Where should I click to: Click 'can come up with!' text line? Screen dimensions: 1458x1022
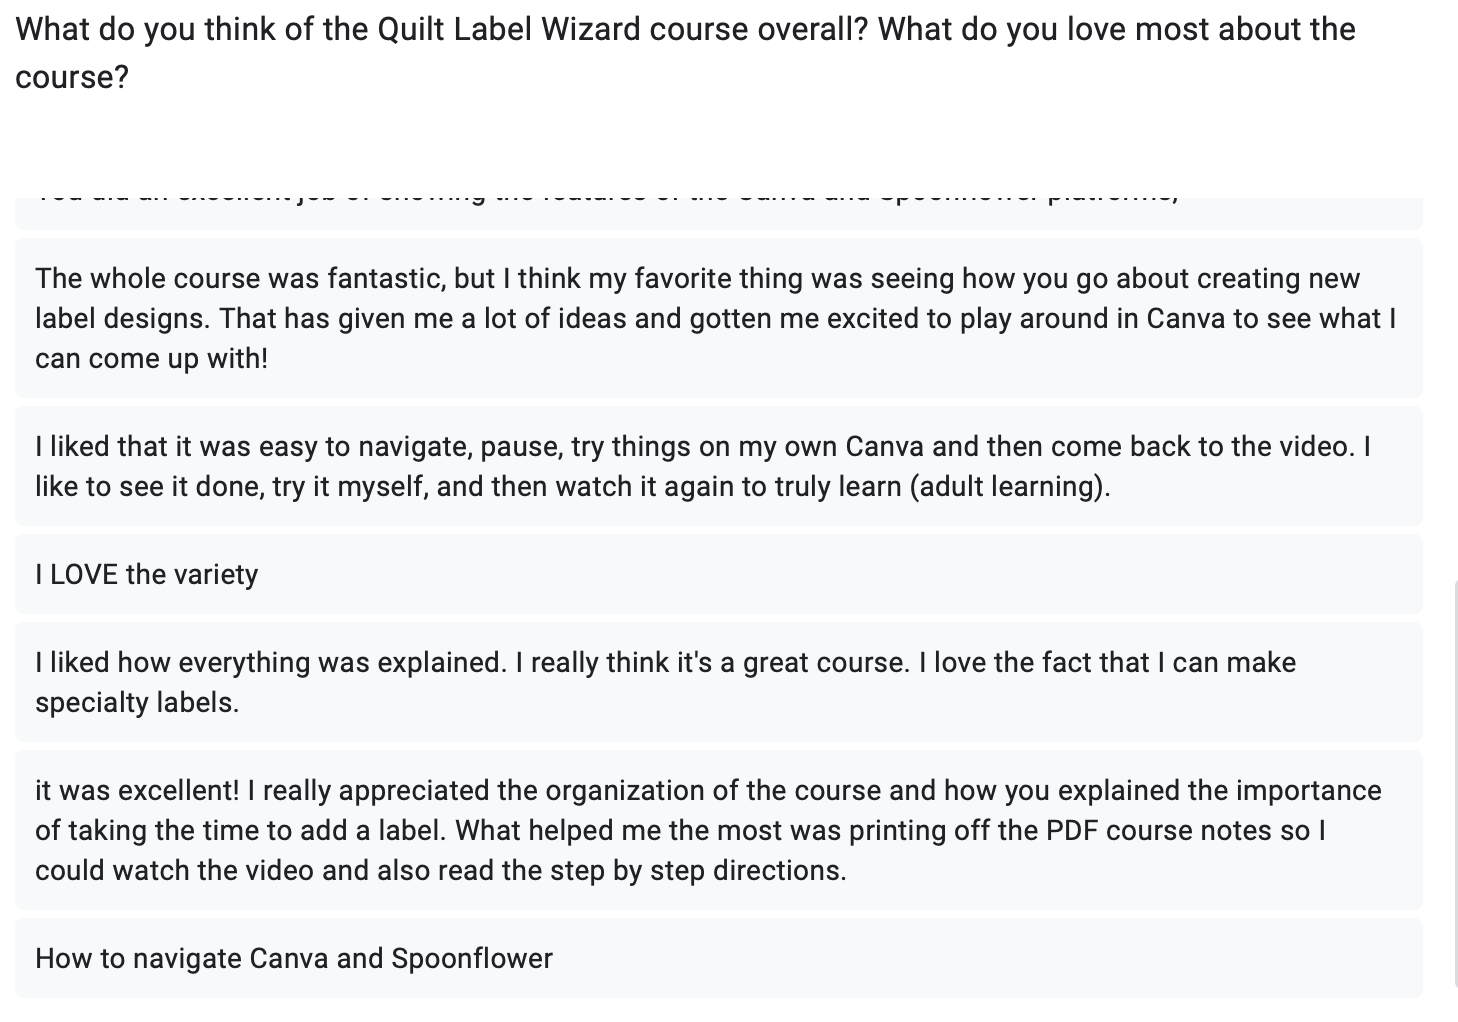(151, 358)
